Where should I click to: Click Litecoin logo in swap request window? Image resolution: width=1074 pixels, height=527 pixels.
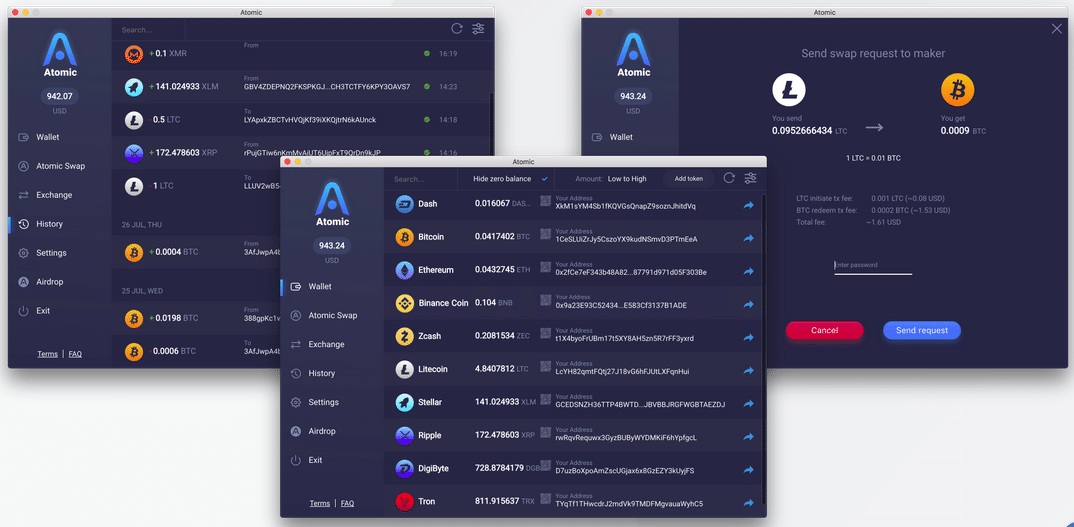tap(789, 90)
